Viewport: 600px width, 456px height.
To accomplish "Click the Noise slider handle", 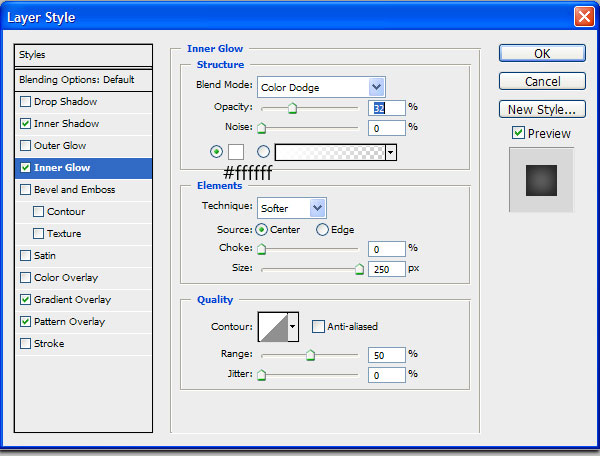I will coord(261,128).
